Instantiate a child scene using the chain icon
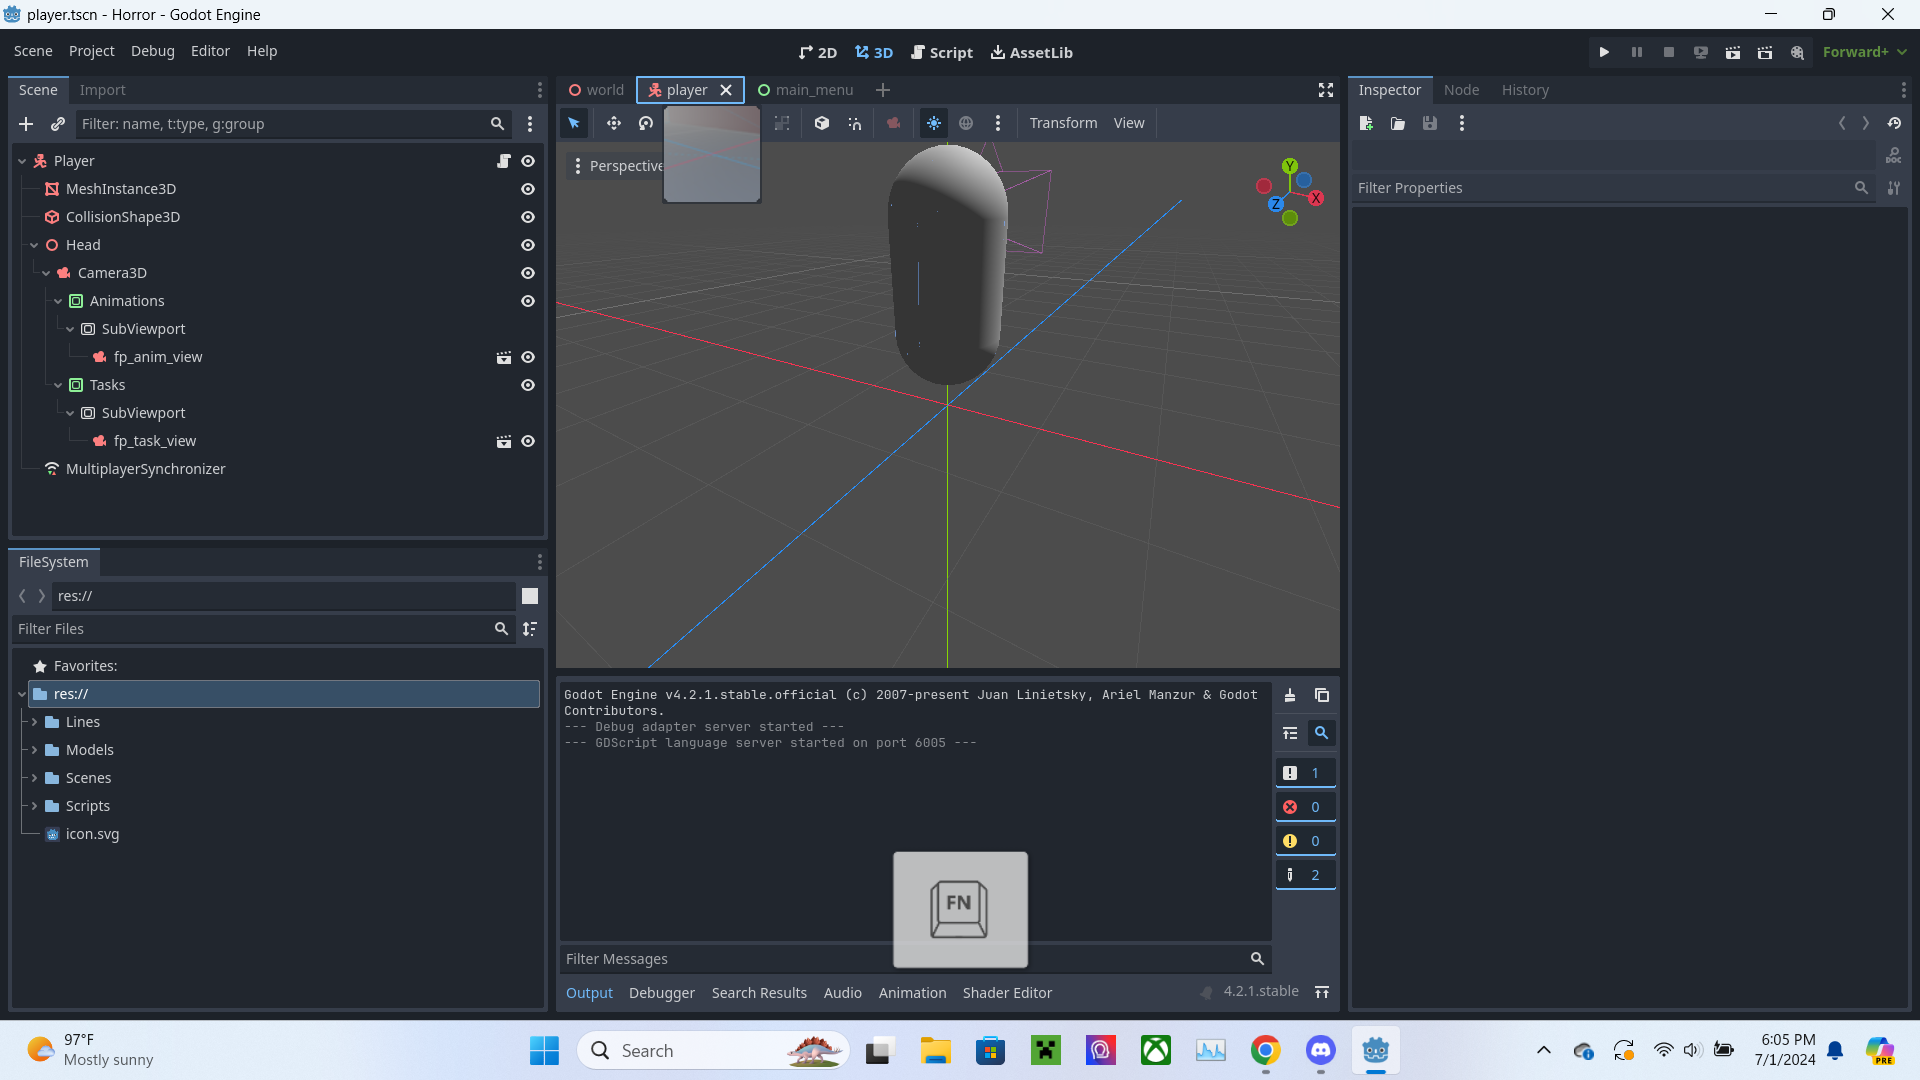 click(x=57, y=124)
